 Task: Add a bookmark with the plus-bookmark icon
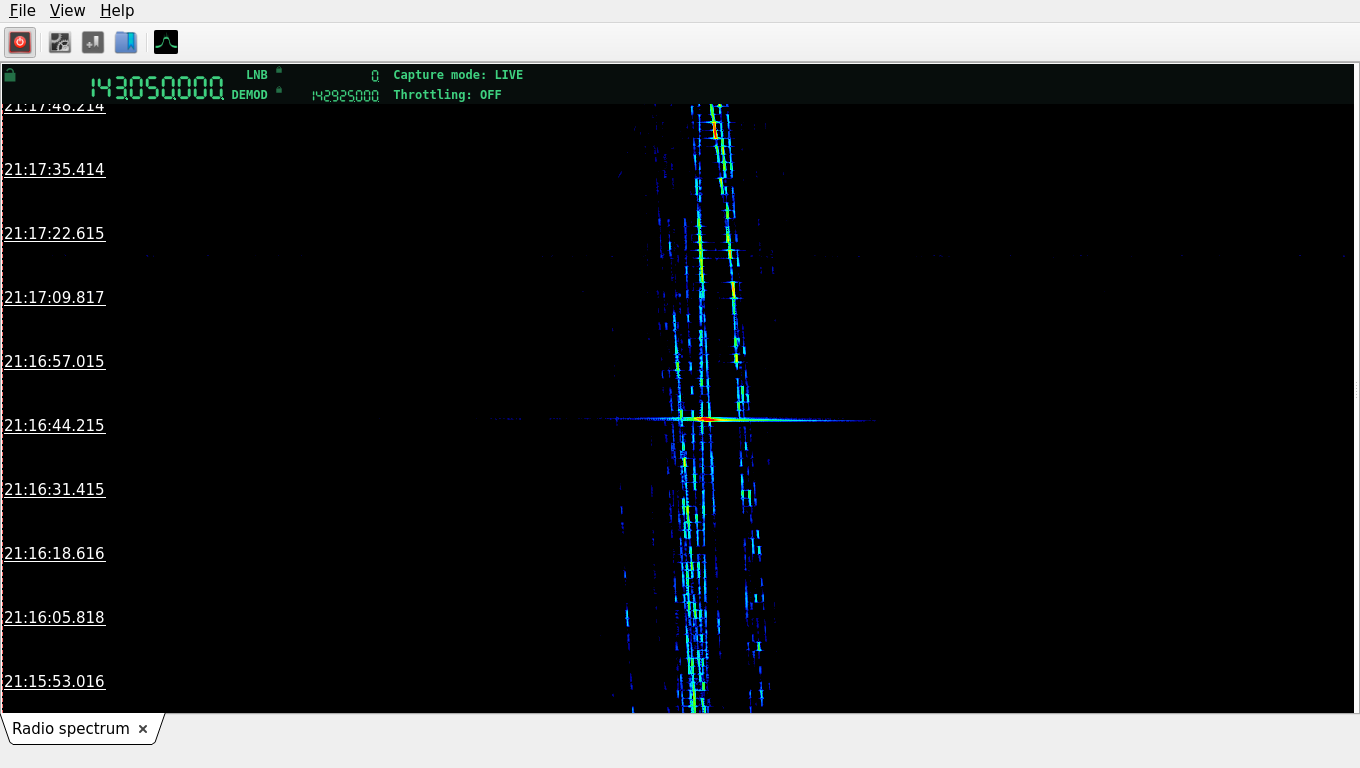pyautogui.click(x=93, y=42)
